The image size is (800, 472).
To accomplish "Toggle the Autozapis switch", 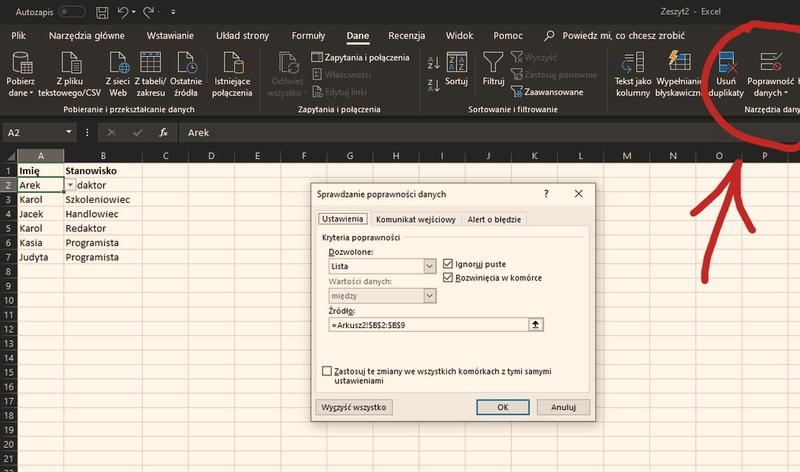I will (x=72, y=12).
